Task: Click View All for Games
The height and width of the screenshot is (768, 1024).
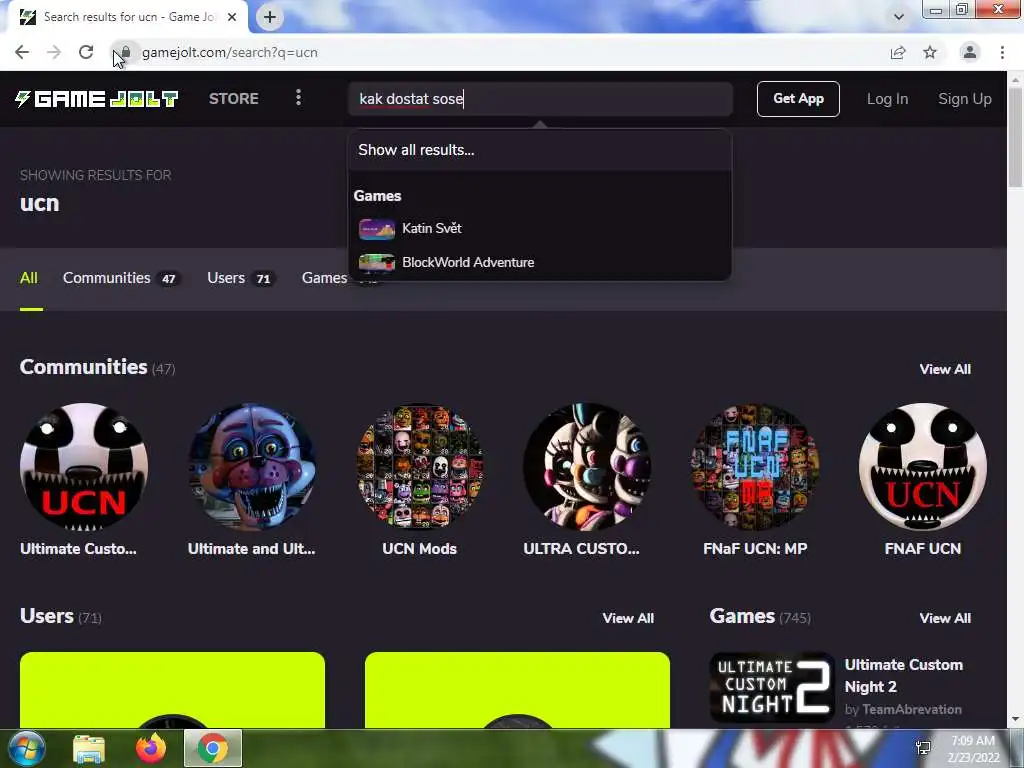Action: [x=945, y=618]
